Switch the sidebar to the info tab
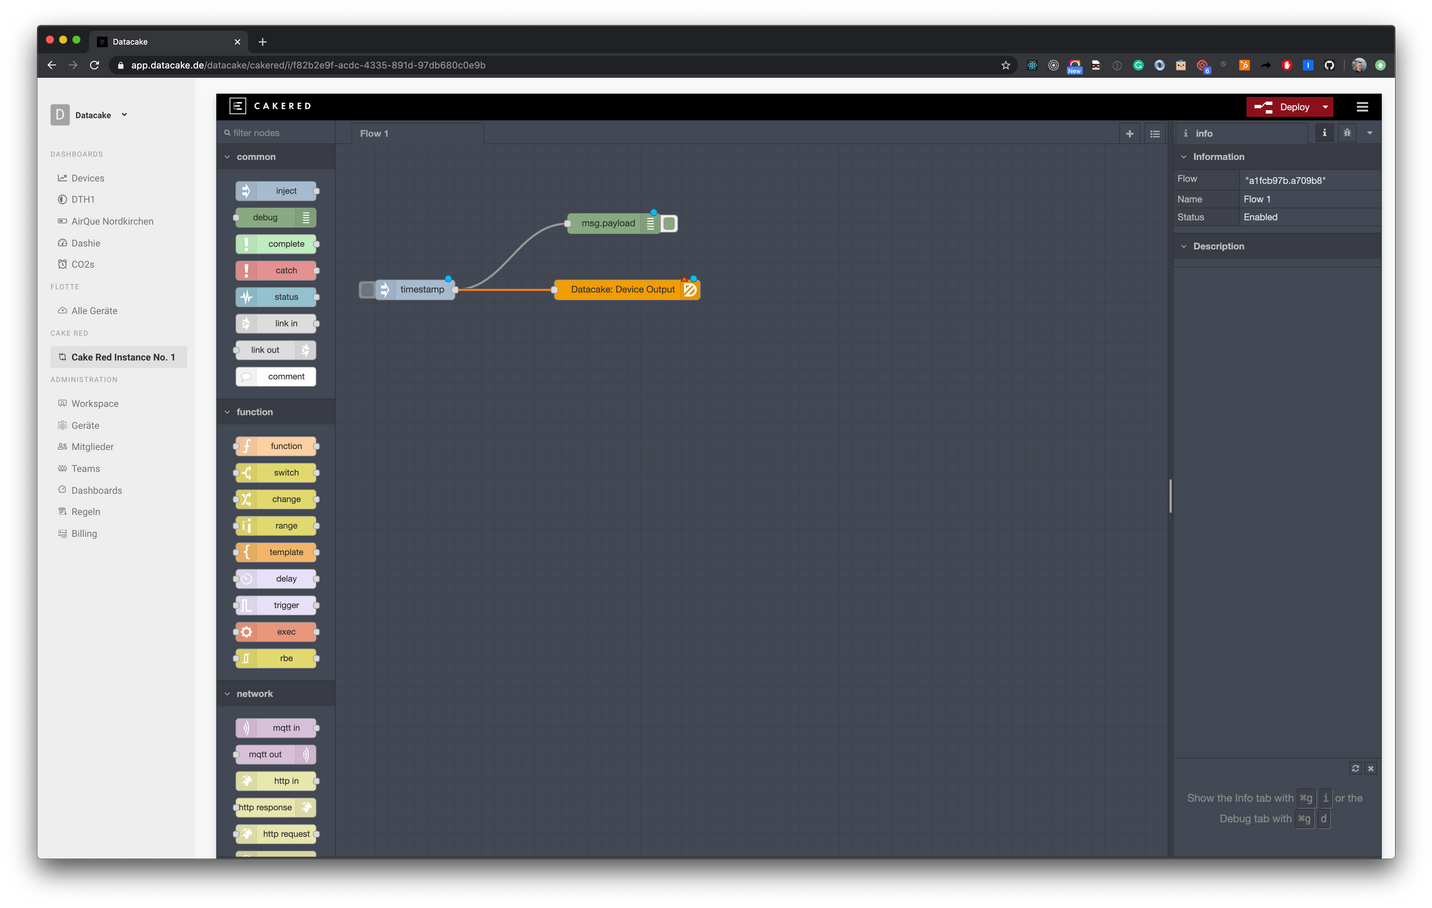 [1323, 132]
